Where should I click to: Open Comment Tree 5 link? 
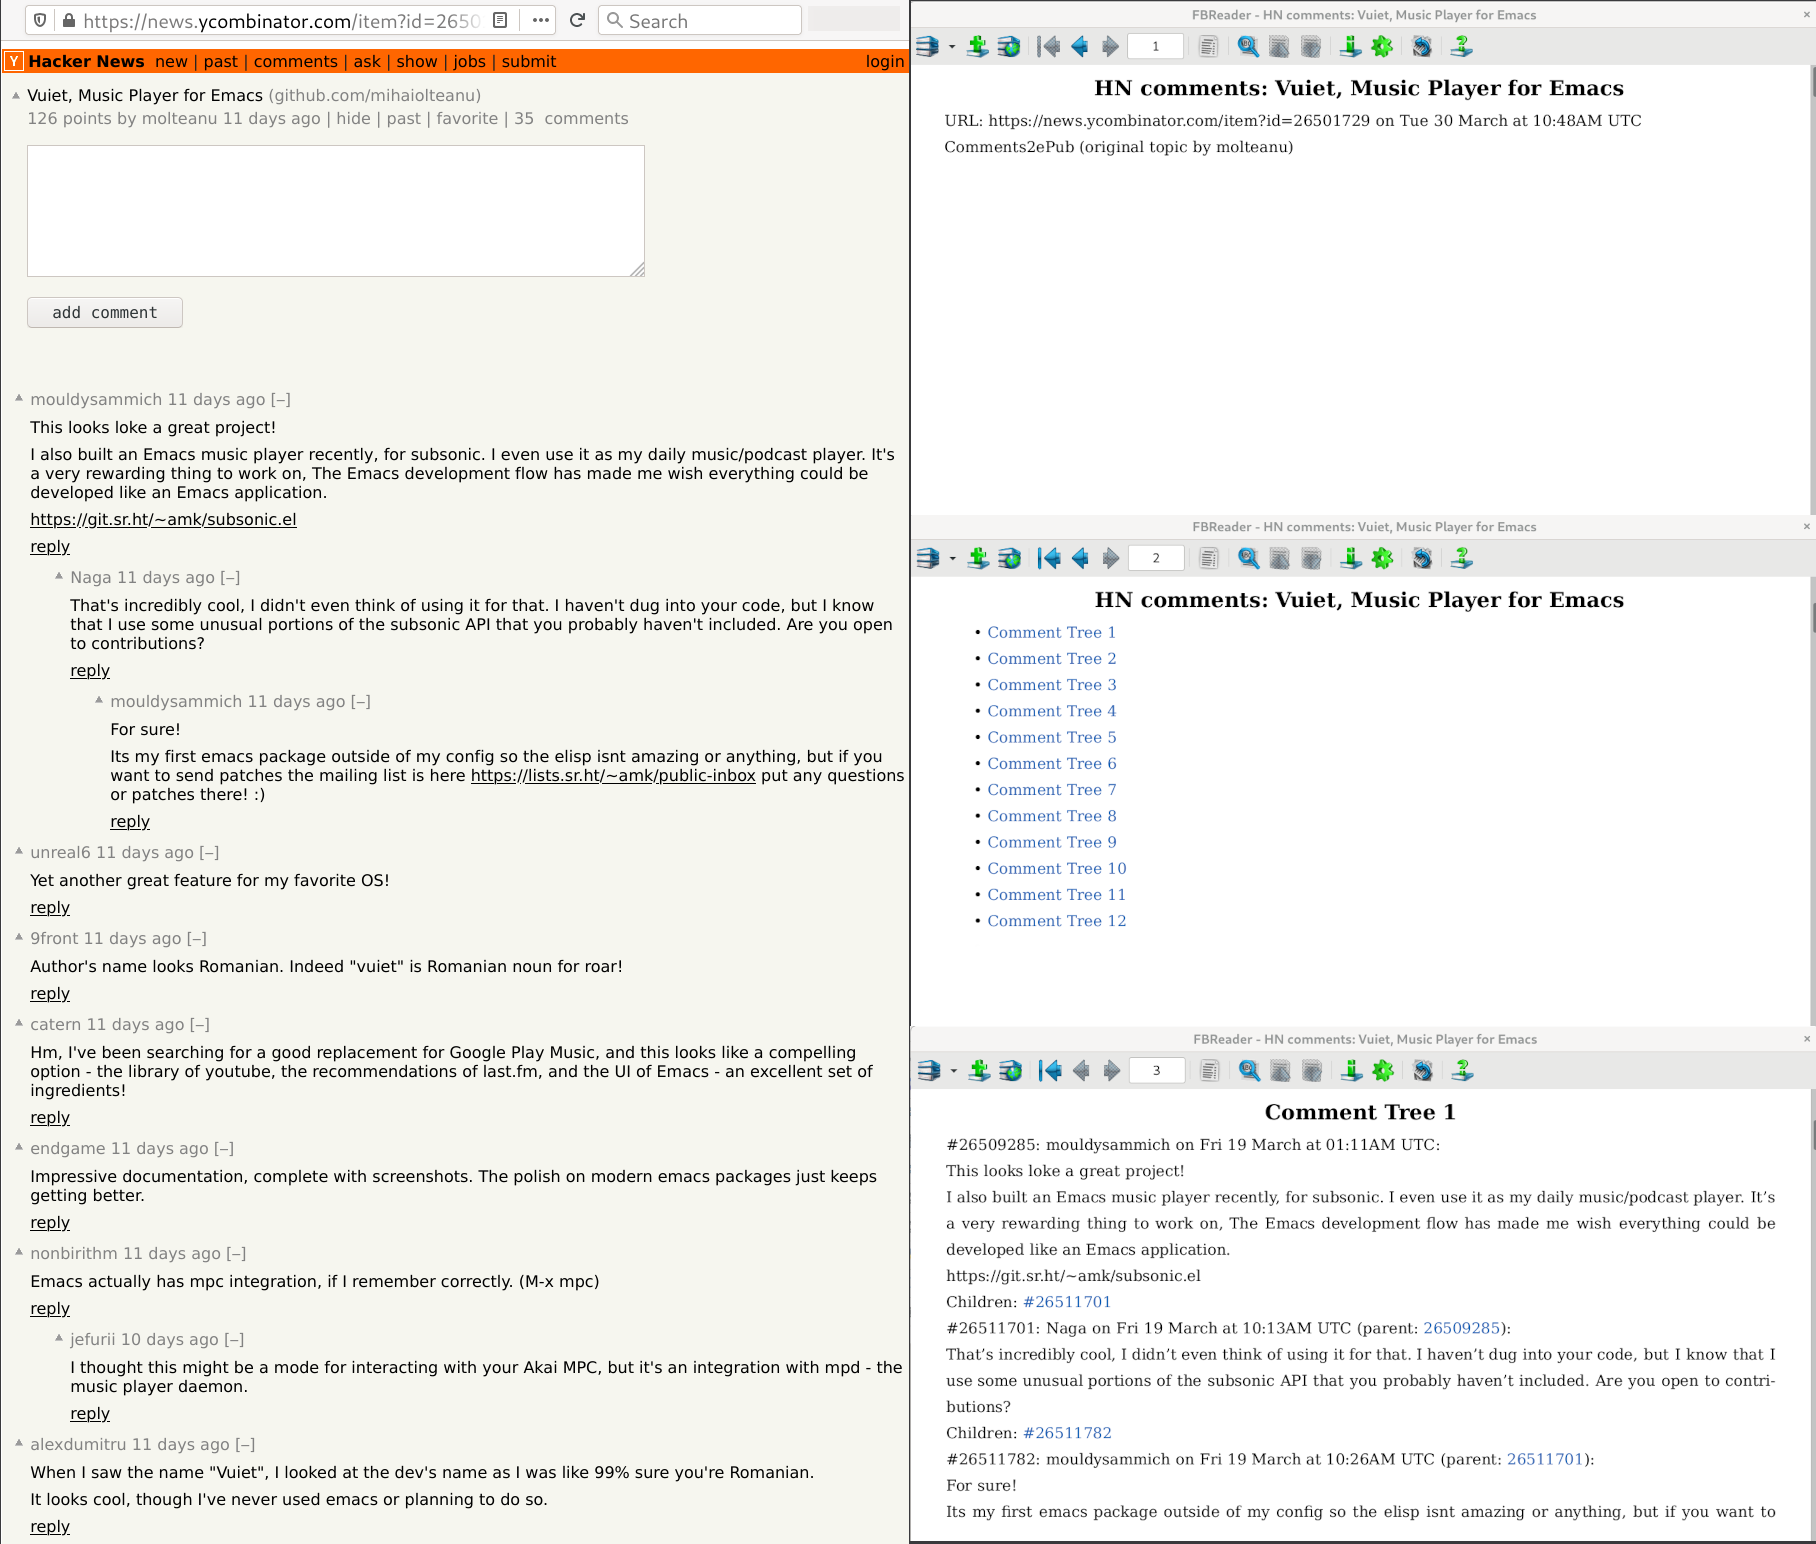1051,737
